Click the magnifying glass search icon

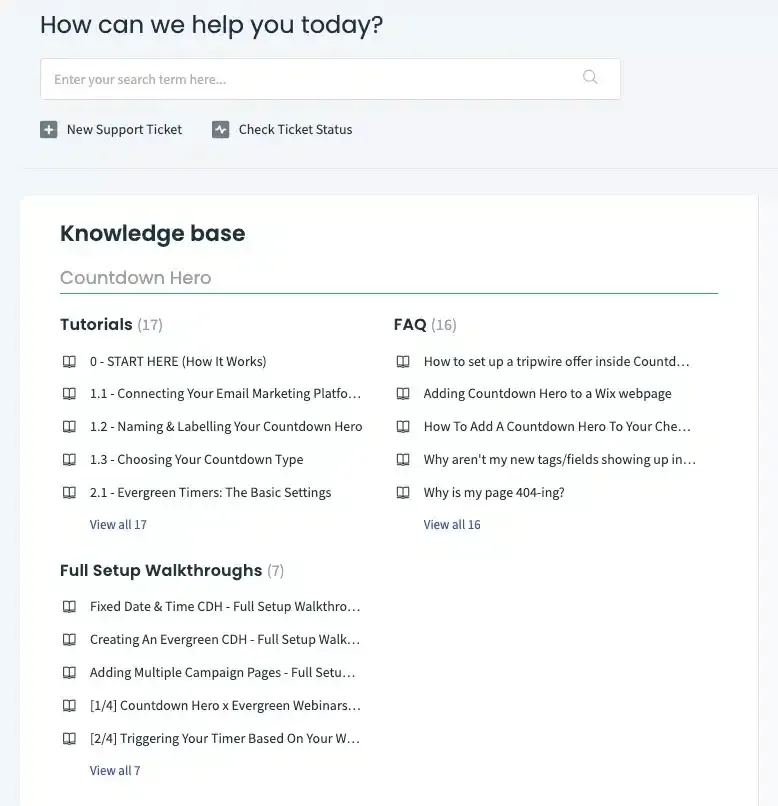coord(590,77)
